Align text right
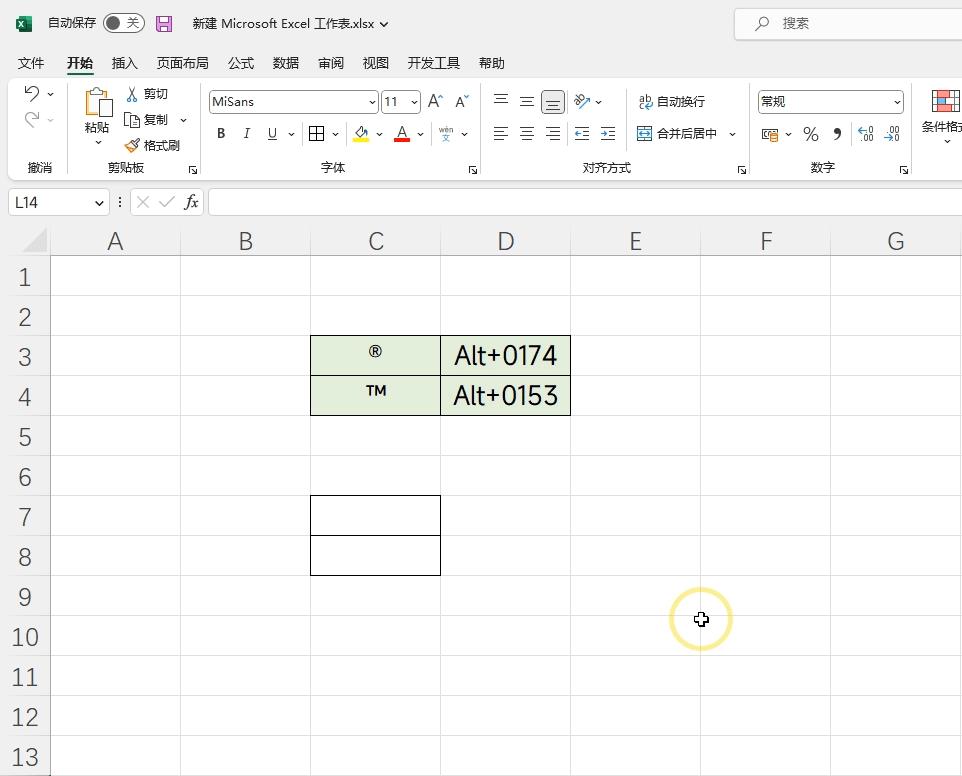This screenshot has width=962, height=776. pyautogui.click(x=553, y=134)
